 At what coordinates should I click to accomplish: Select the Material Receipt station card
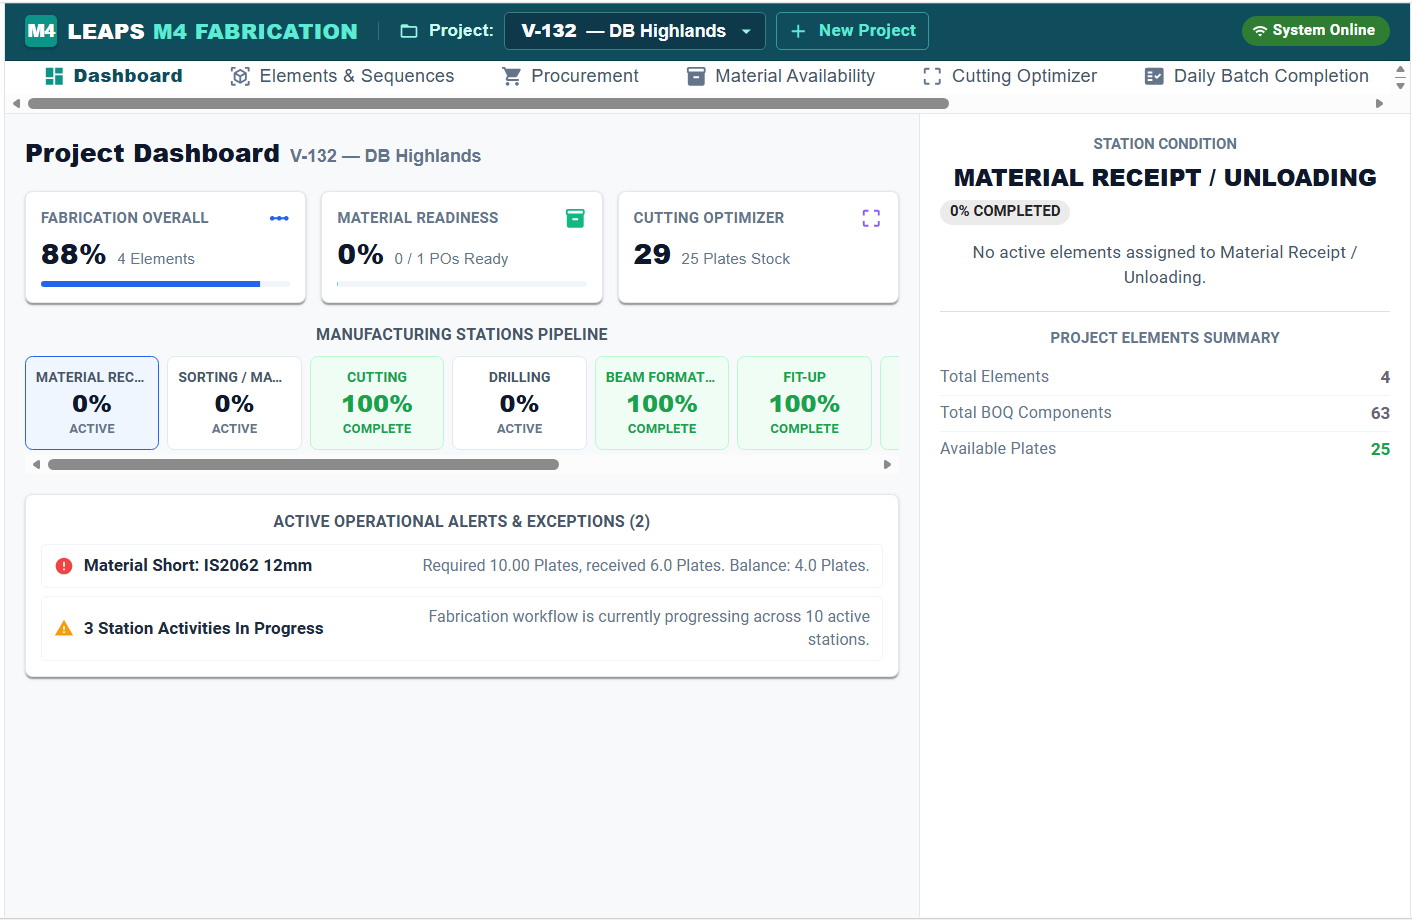coord(92,403)
